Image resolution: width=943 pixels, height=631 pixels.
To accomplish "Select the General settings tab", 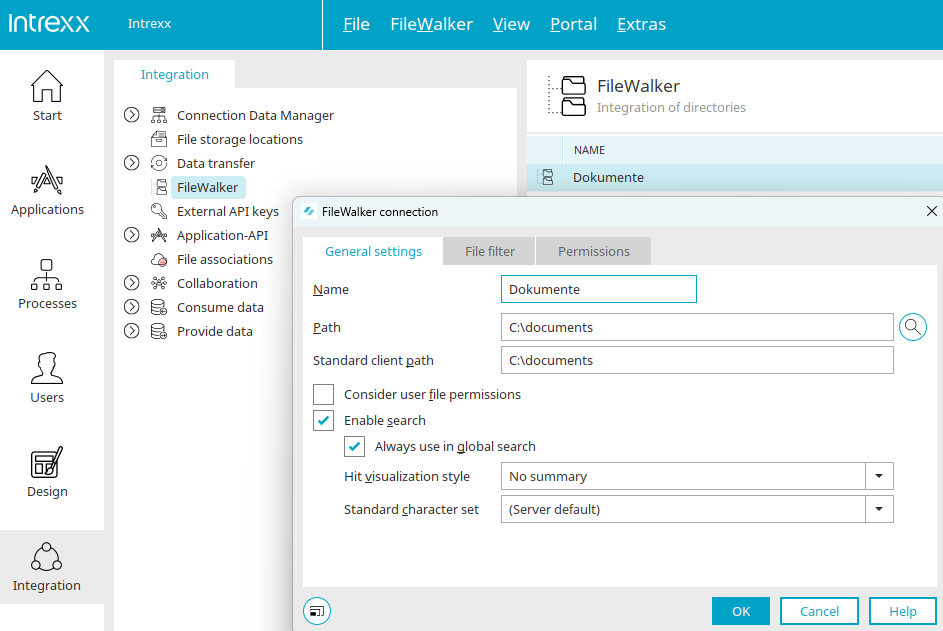I will pyautogui.click(x=373, y=251).
